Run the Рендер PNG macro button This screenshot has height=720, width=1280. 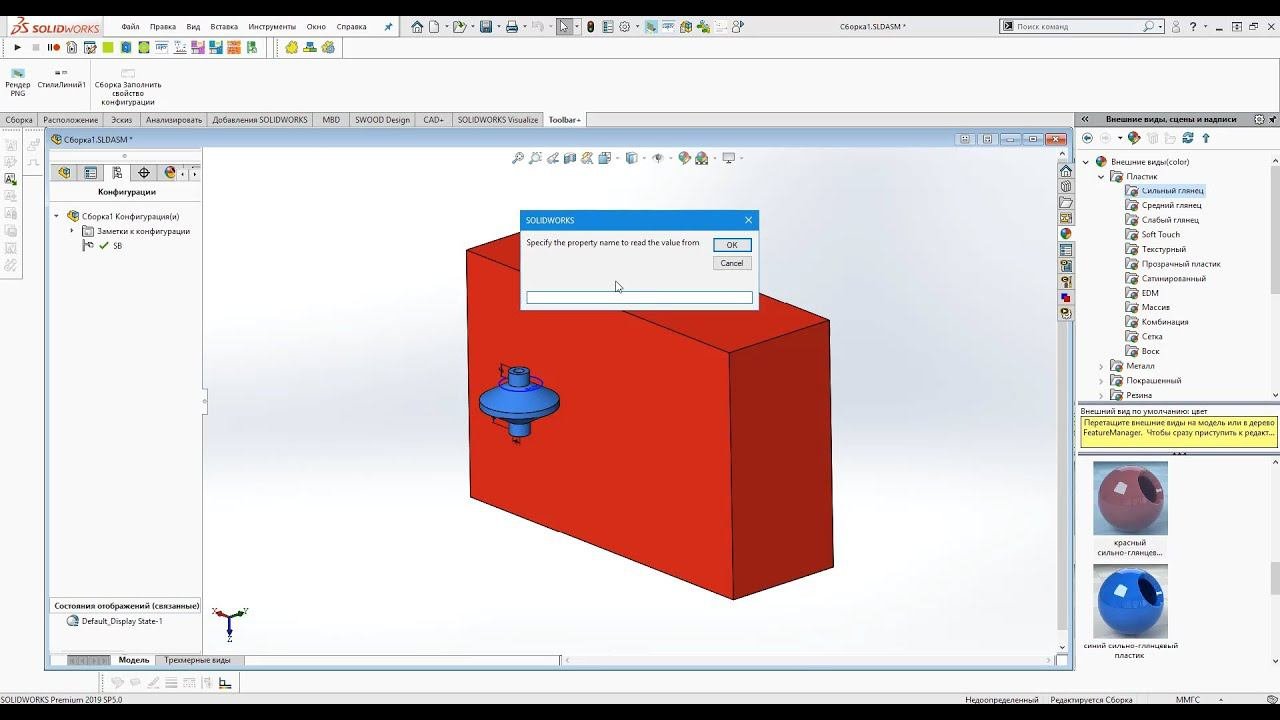18,82
